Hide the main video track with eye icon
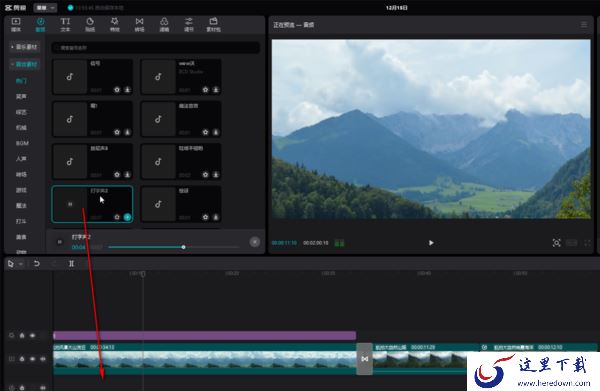 pyautogui.click(x=33, y=359)
